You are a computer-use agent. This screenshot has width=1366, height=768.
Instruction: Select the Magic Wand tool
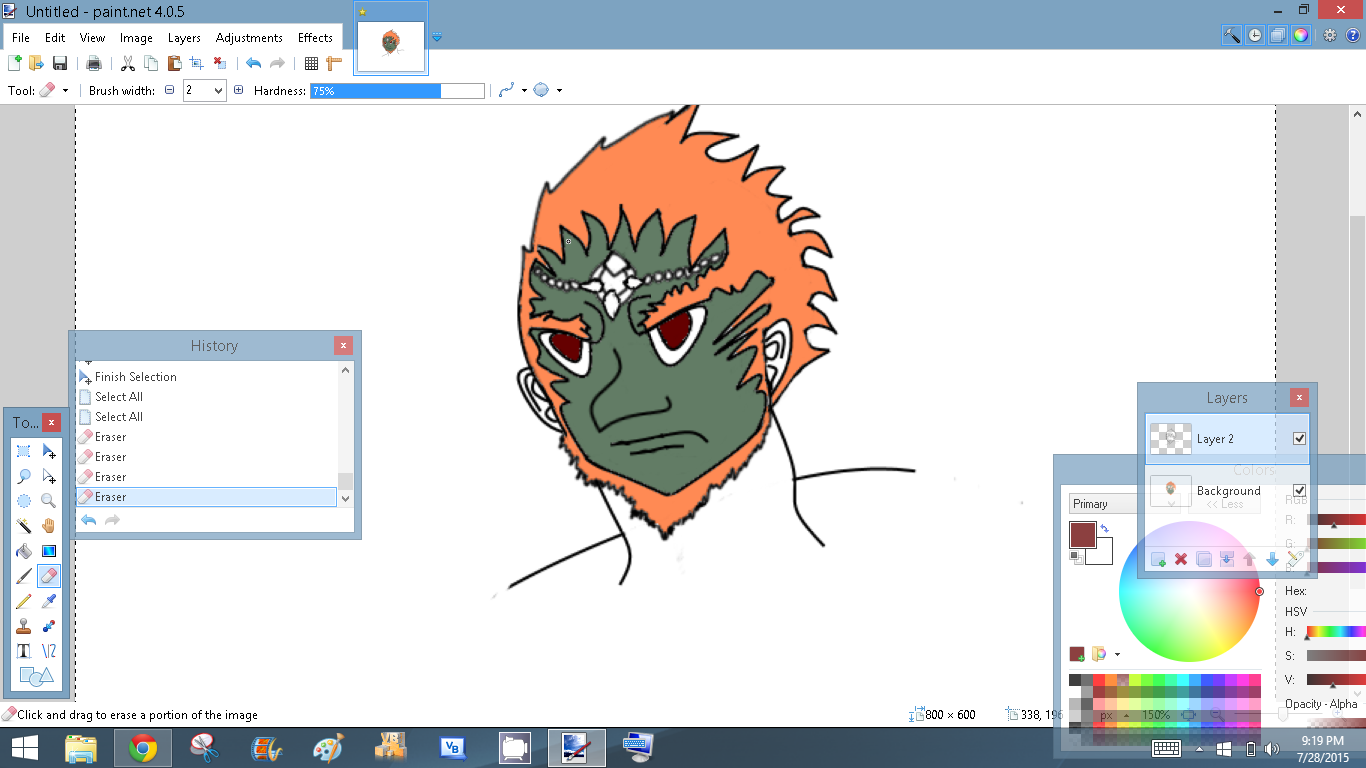click(24, 526)
